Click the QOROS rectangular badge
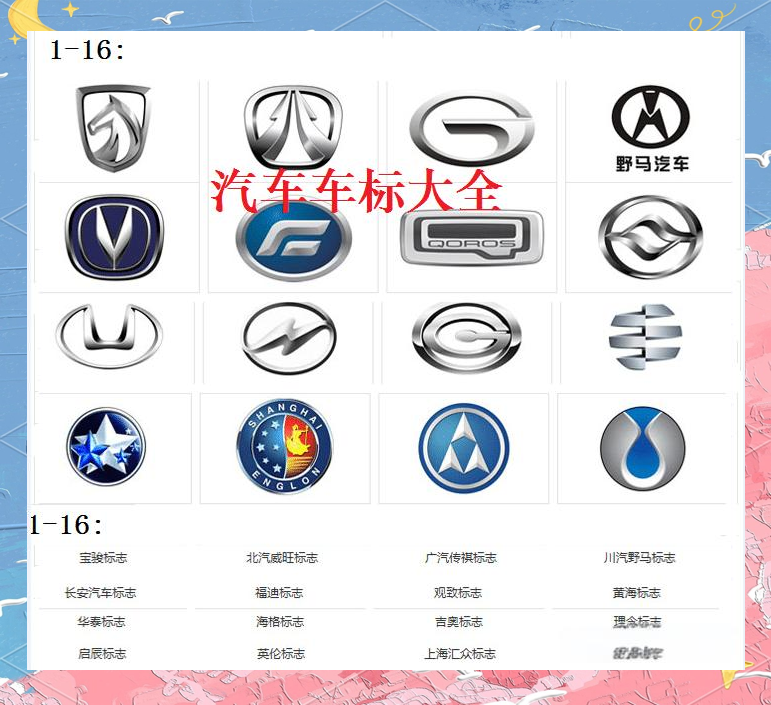Viewport: 771px width, 705px height. tap(472, 238)
